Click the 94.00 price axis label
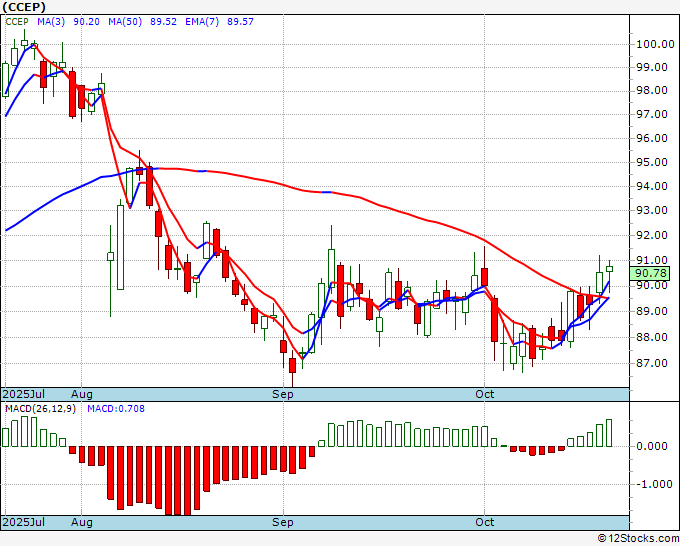The height and width of the screenshot is (546, 680). coord(652,186)
